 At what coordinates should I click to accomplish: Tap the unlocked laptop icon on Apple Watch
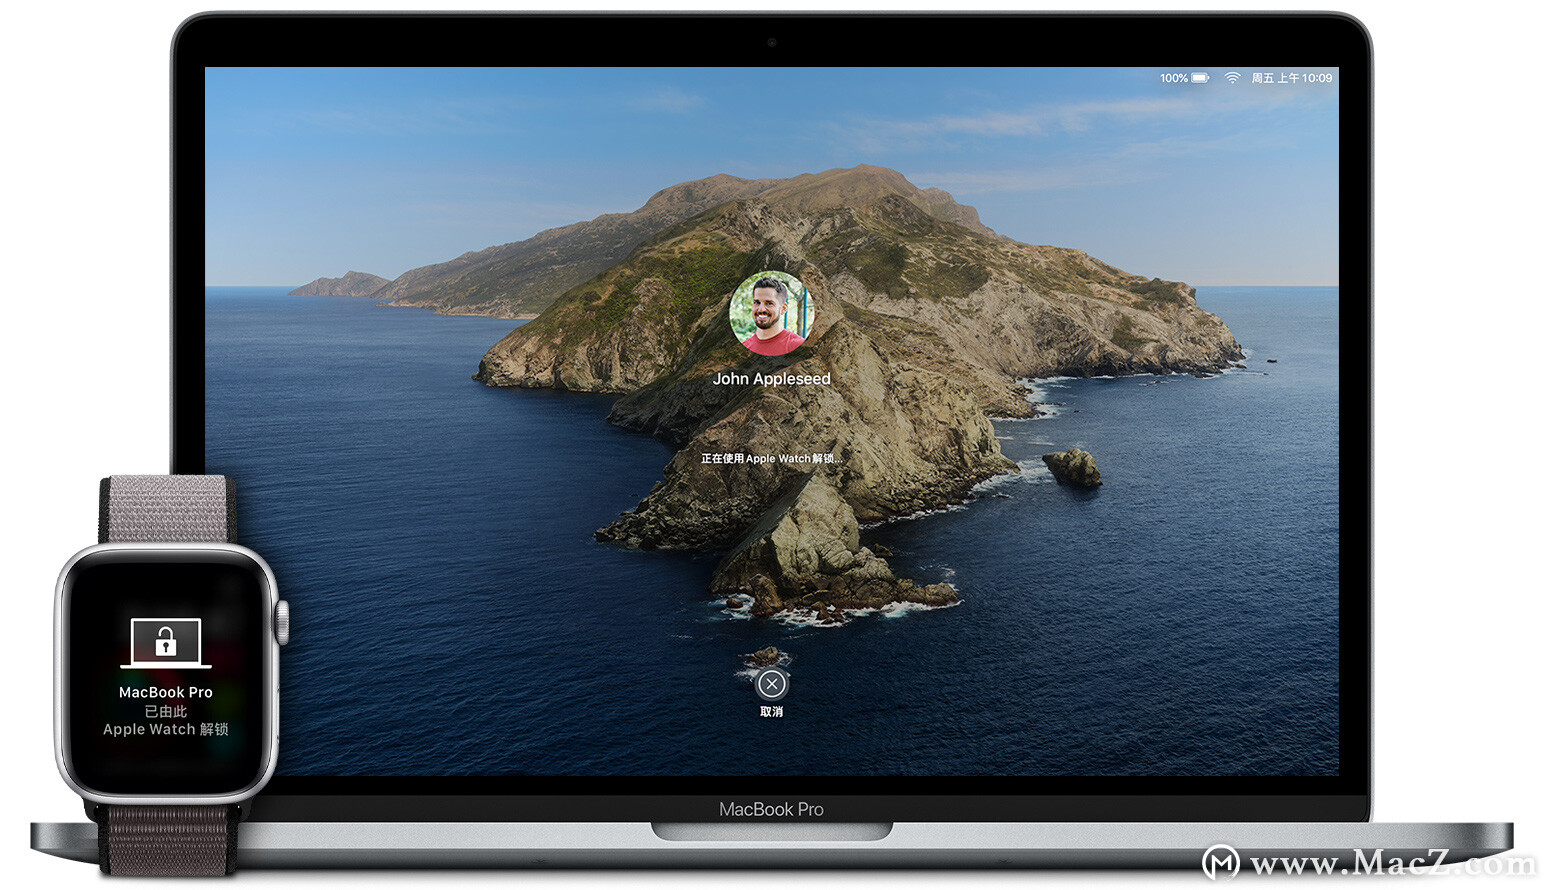point(166,643)
